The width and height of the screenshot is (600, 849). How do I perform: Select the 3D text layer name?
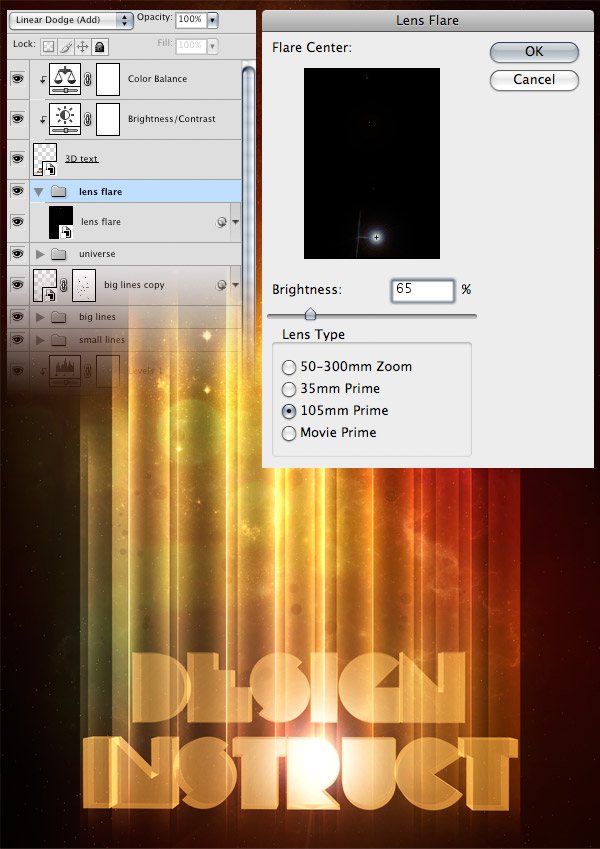point(82,159)
